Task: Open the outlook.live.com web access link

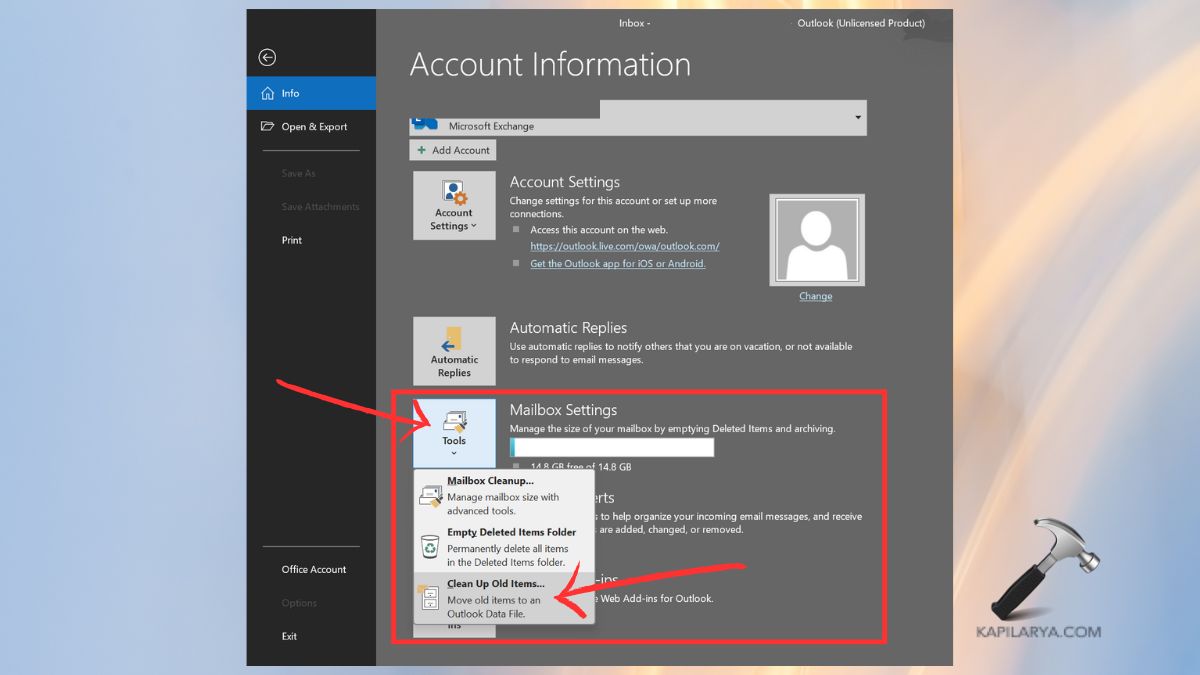Action: [624, 245]
